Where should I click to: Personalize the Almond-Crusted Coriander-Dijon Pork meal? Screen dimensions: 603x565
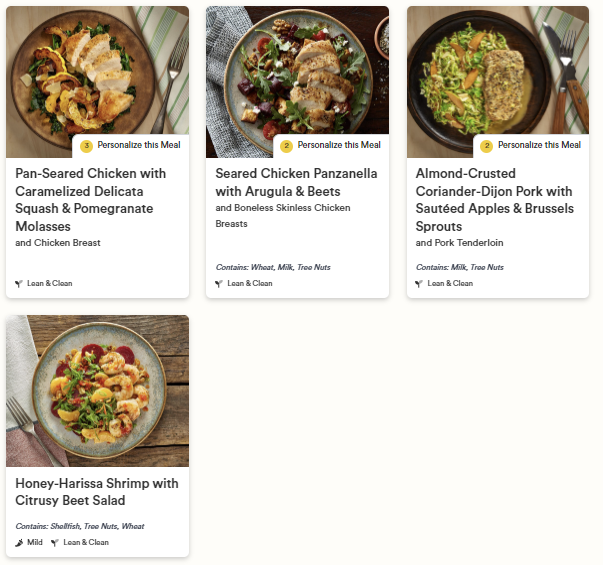[539, 146]
